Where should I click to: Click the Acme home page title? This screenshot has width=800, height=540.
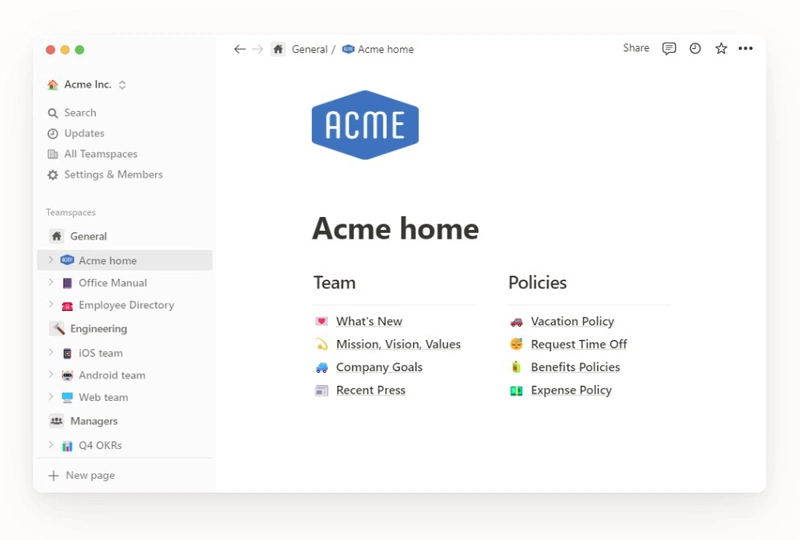(x=395, y=228)
